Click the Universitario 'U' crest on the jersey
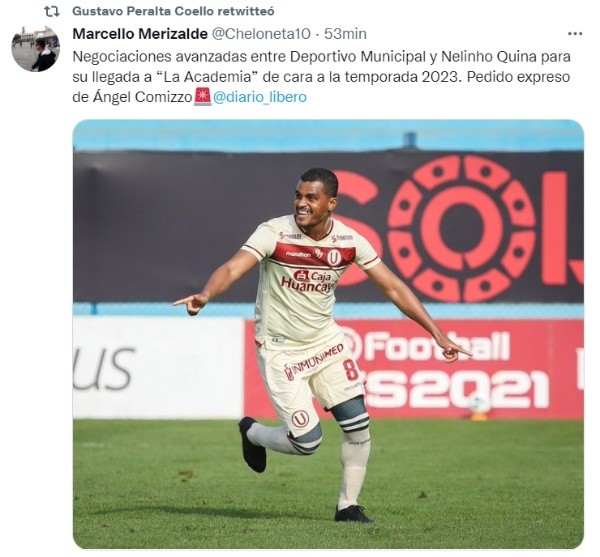 pos(334,257)
